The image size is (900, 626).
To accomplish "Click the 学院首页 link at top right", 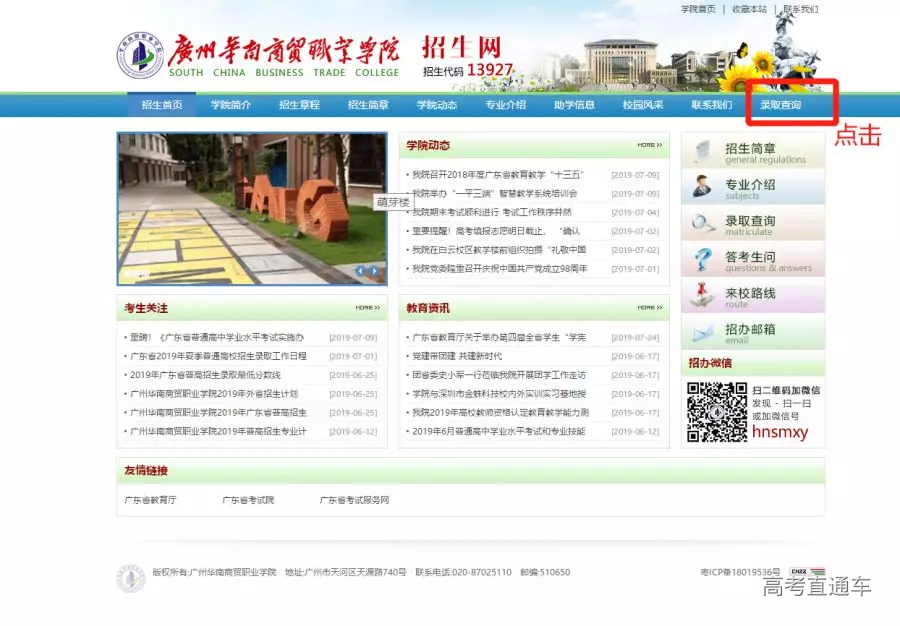I will [x=698, y=9].
